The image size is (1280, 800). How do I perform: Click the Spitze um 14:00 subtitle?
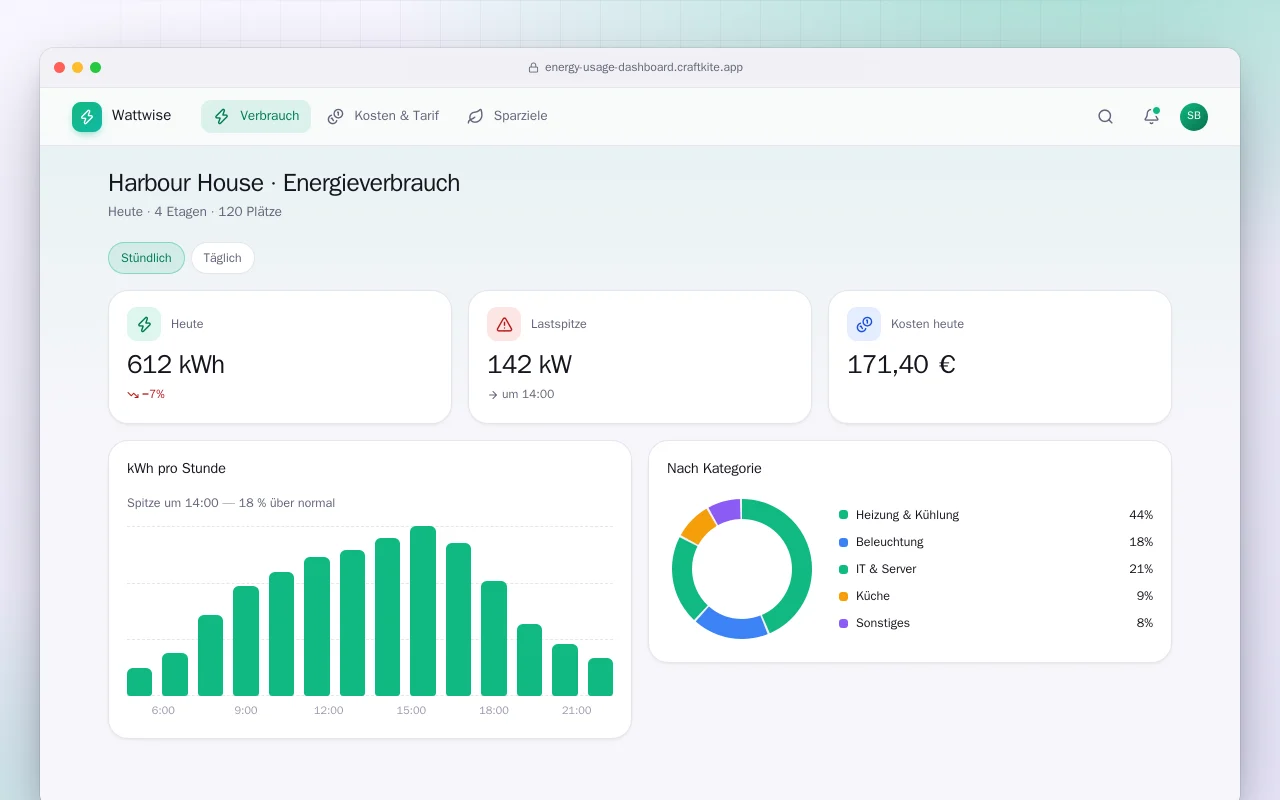(231, 503)
